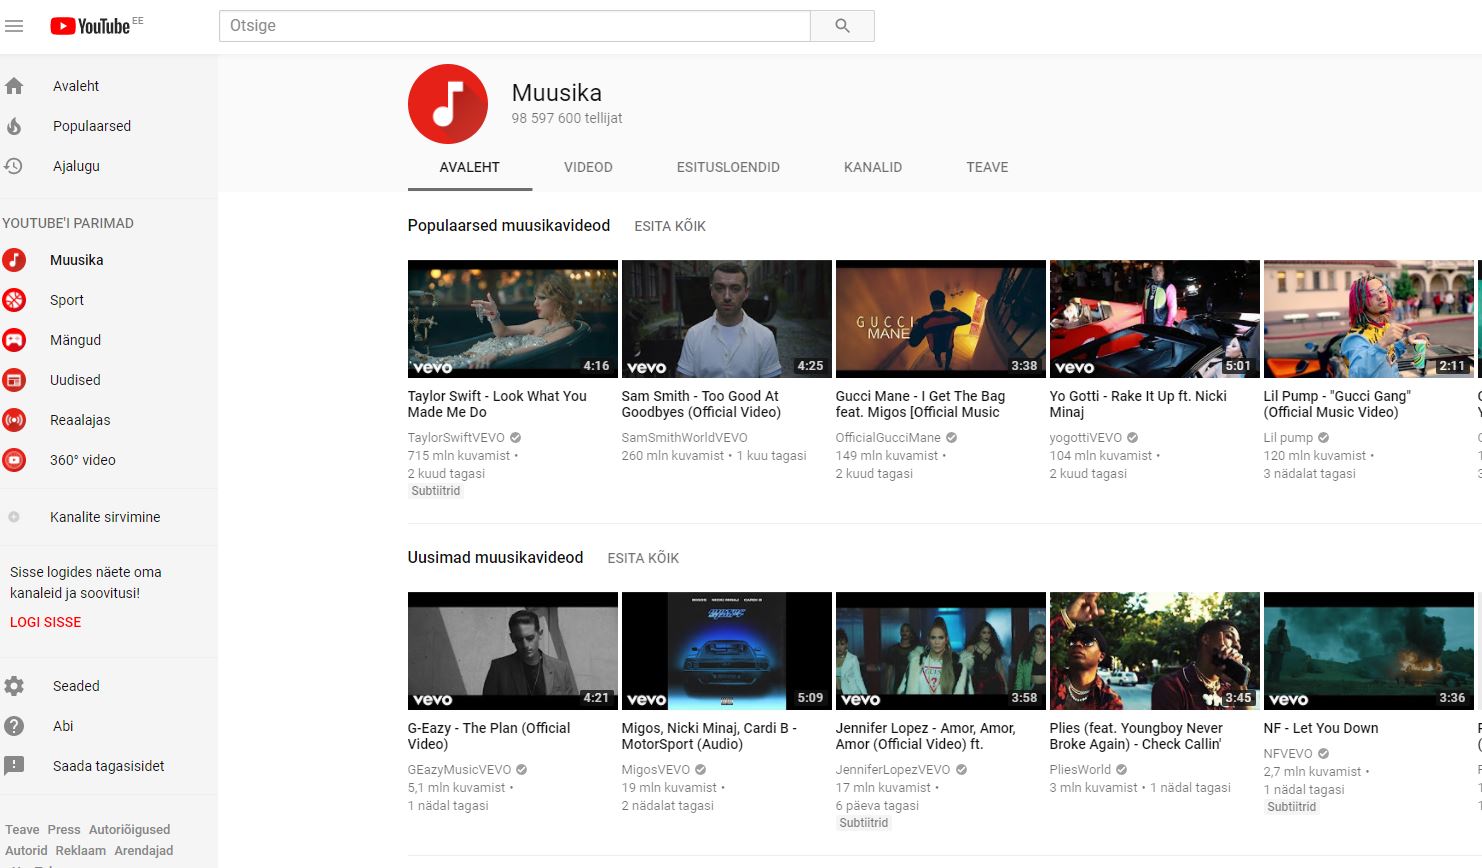Click the Populaarsed muusikavideod section title
The image size is (1482, 868).
(508, 226)
